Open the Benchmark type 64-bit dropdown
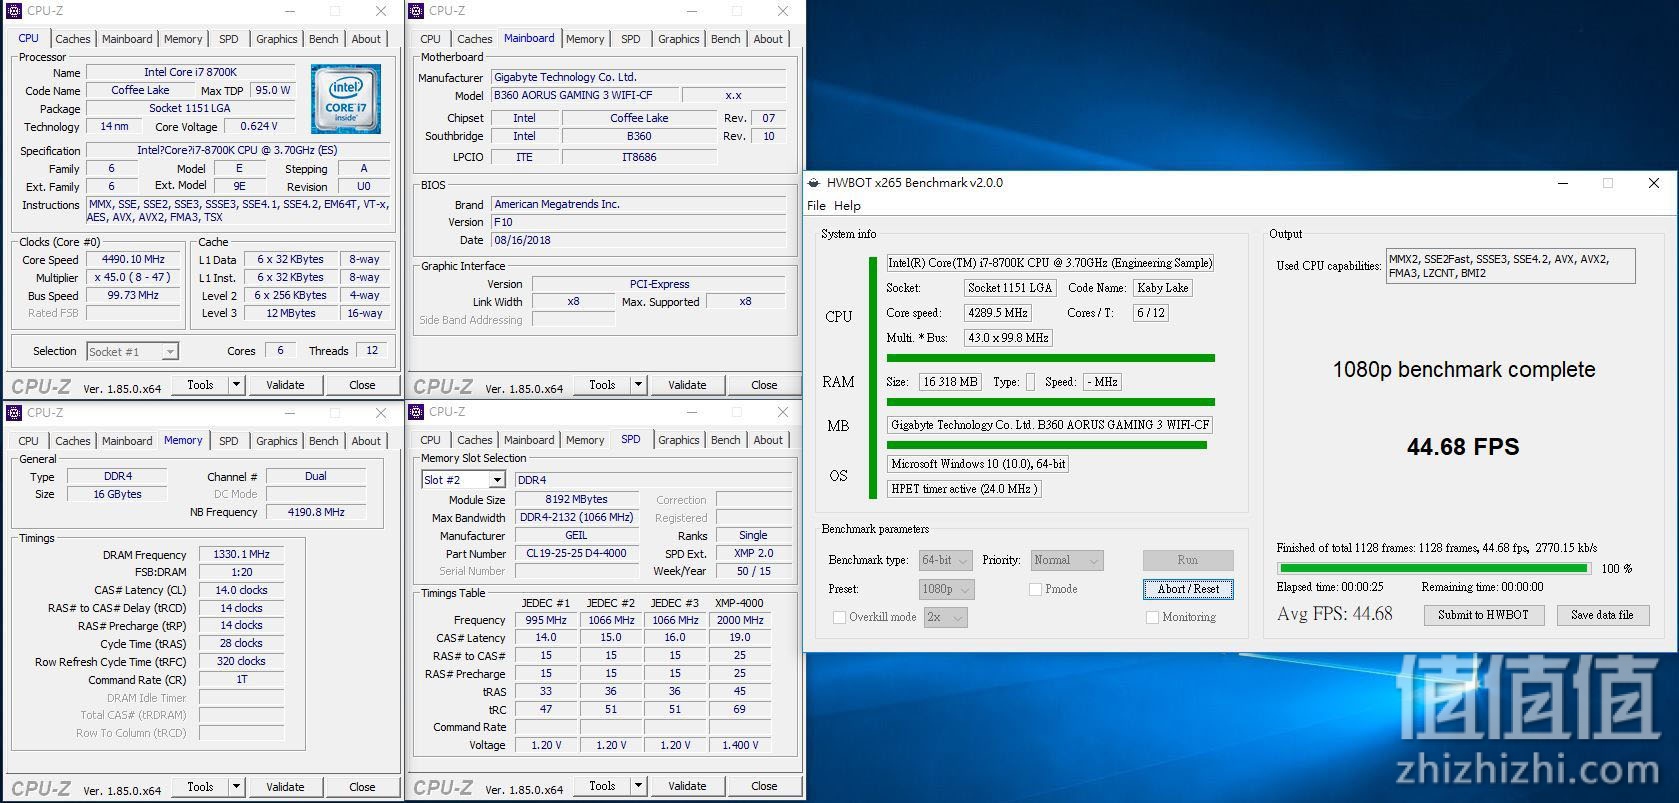The image size is (1679, 803). [x=947, y=561]
